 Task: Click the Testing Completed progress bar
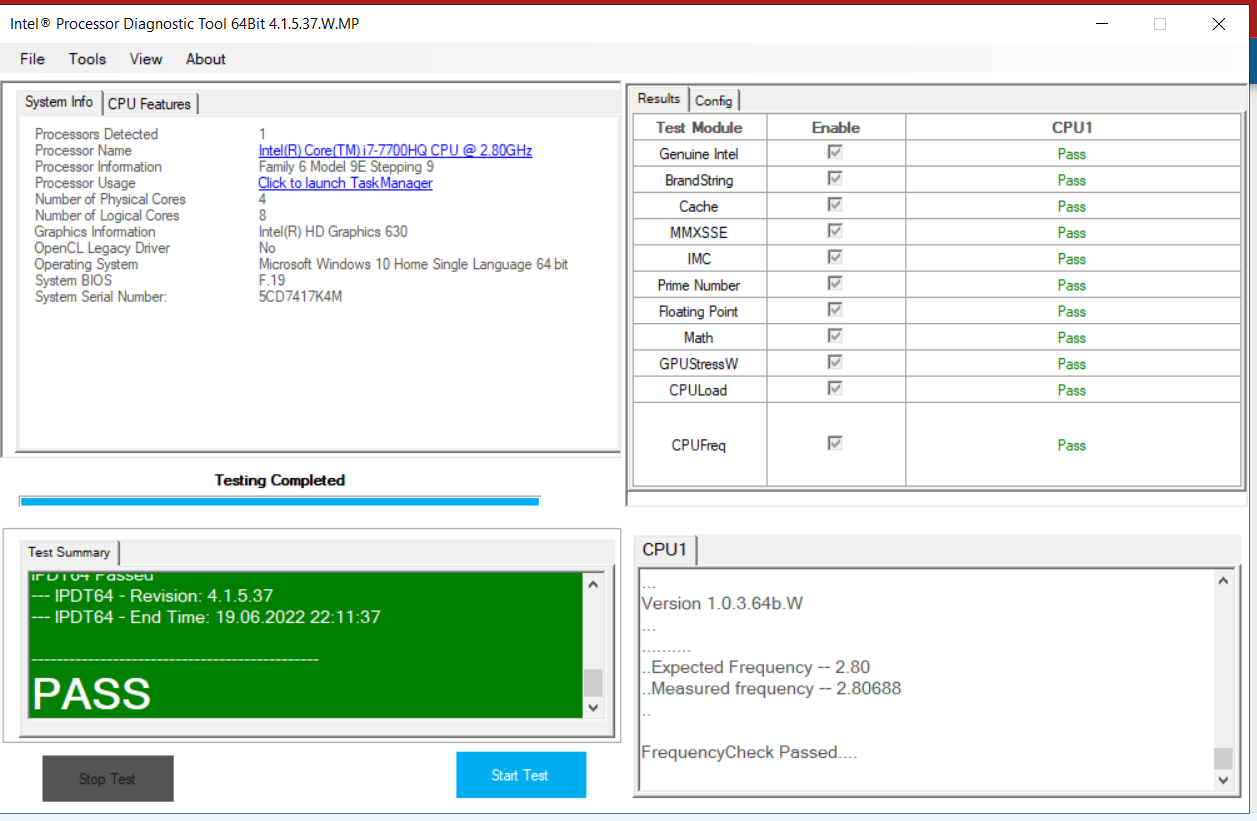(279, 500)
